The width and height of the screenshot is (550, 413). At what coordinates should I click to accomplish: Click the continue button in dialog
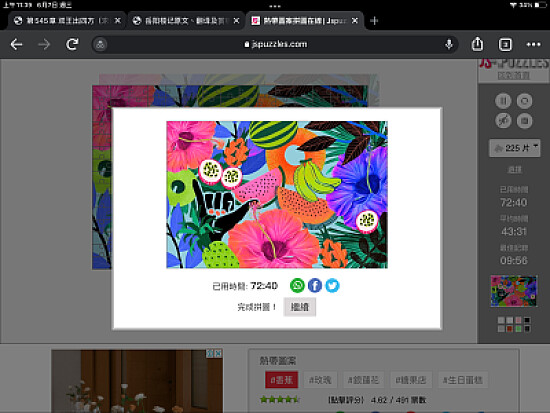point(300,307)
